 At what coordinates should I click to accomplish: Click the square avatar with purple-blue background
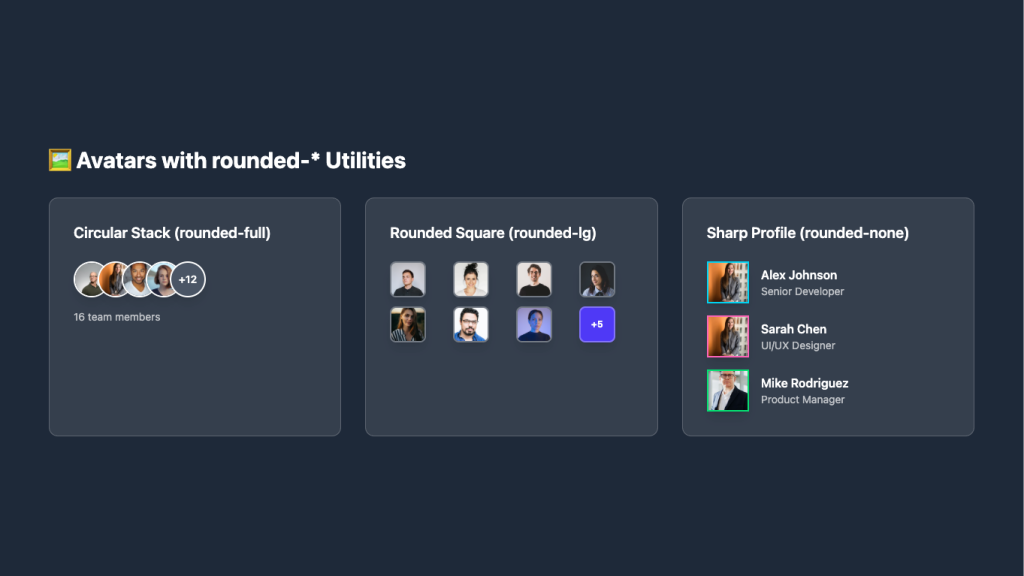[x=534, y=324]
